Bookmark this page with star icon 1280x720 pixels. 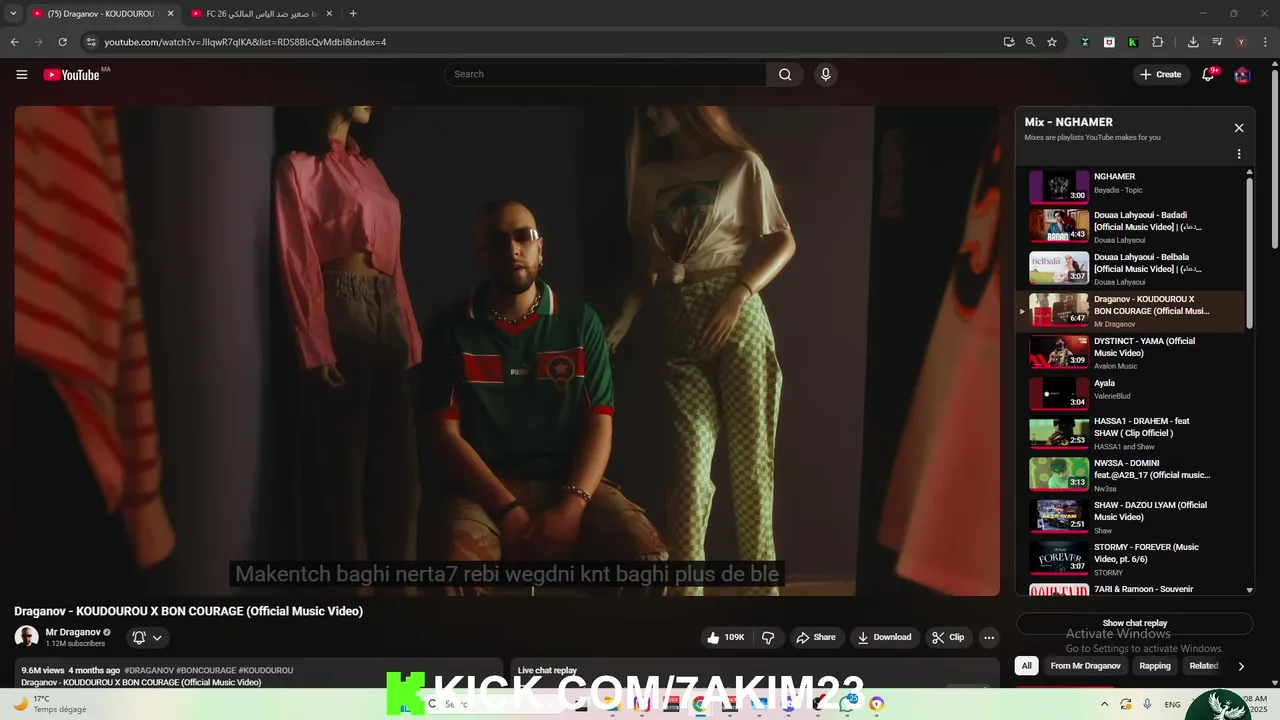click(1052, 42)
